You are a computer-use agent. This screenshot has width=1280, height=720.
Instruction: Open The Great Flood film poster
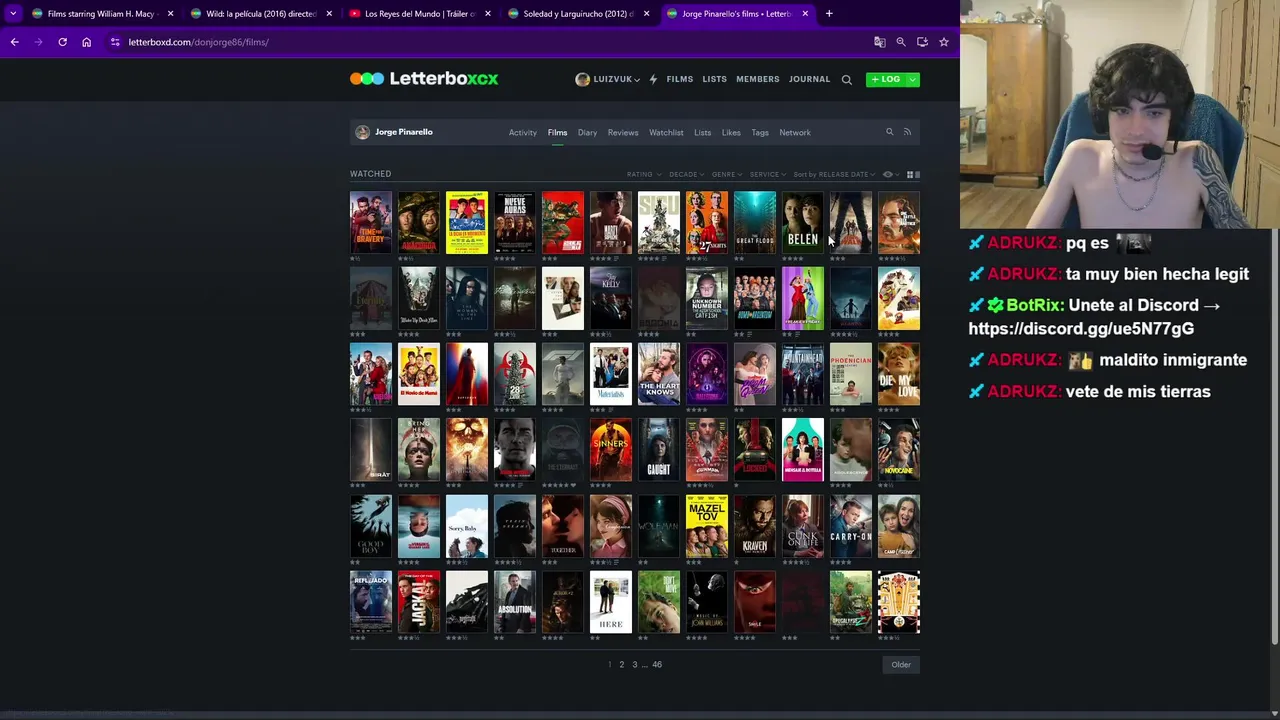pyautogui.click(x=754, y=222)
